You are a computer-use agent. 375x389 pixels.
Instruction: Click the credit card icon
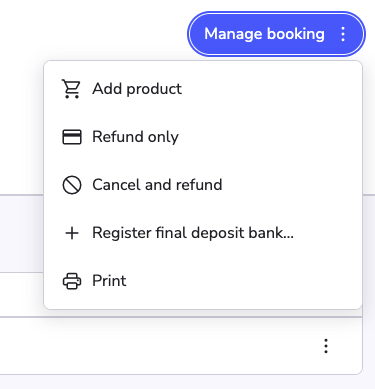(x=72, y=137)
